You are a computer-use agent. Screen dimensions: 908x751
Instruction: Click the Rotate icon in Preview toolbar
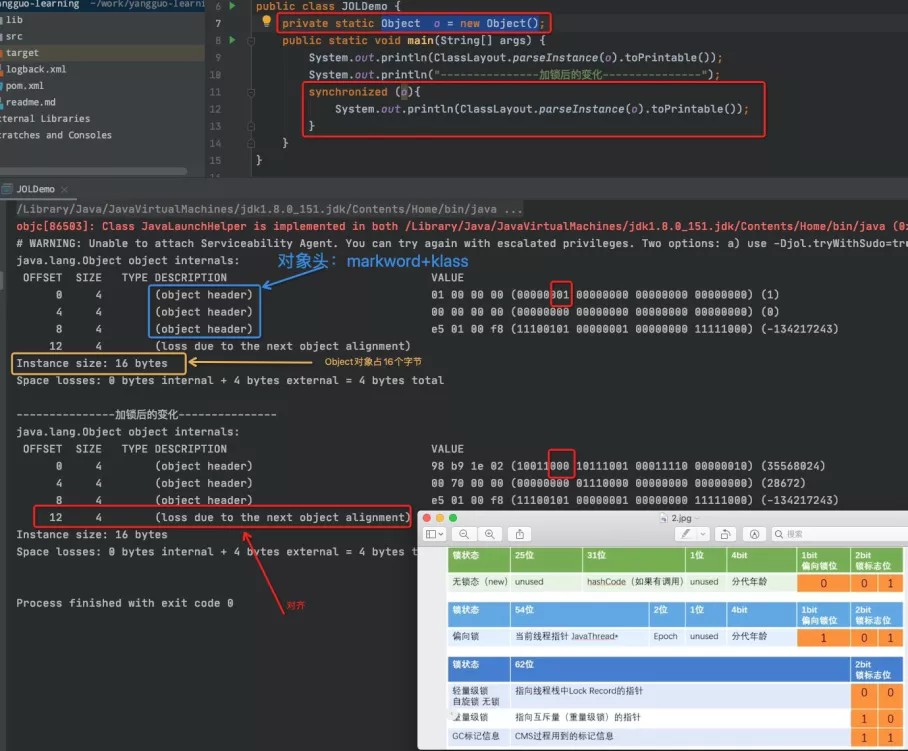click(x=726, y=534)
